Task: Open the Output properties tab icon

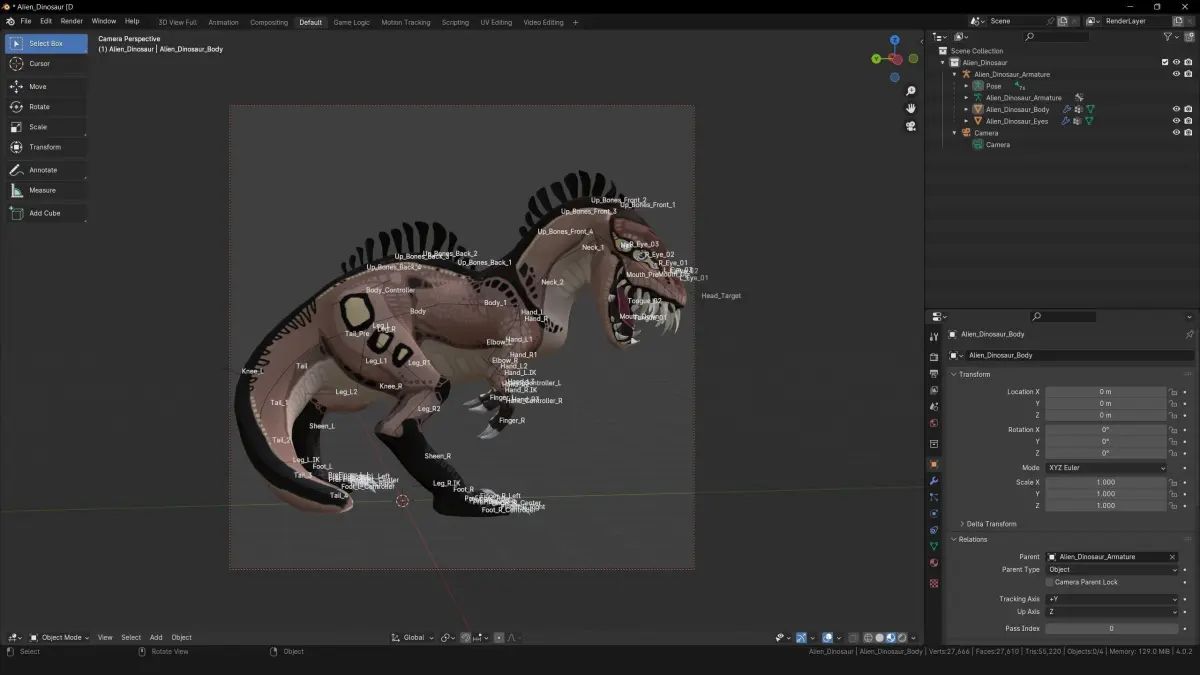Action: click(x=934, y=373)
